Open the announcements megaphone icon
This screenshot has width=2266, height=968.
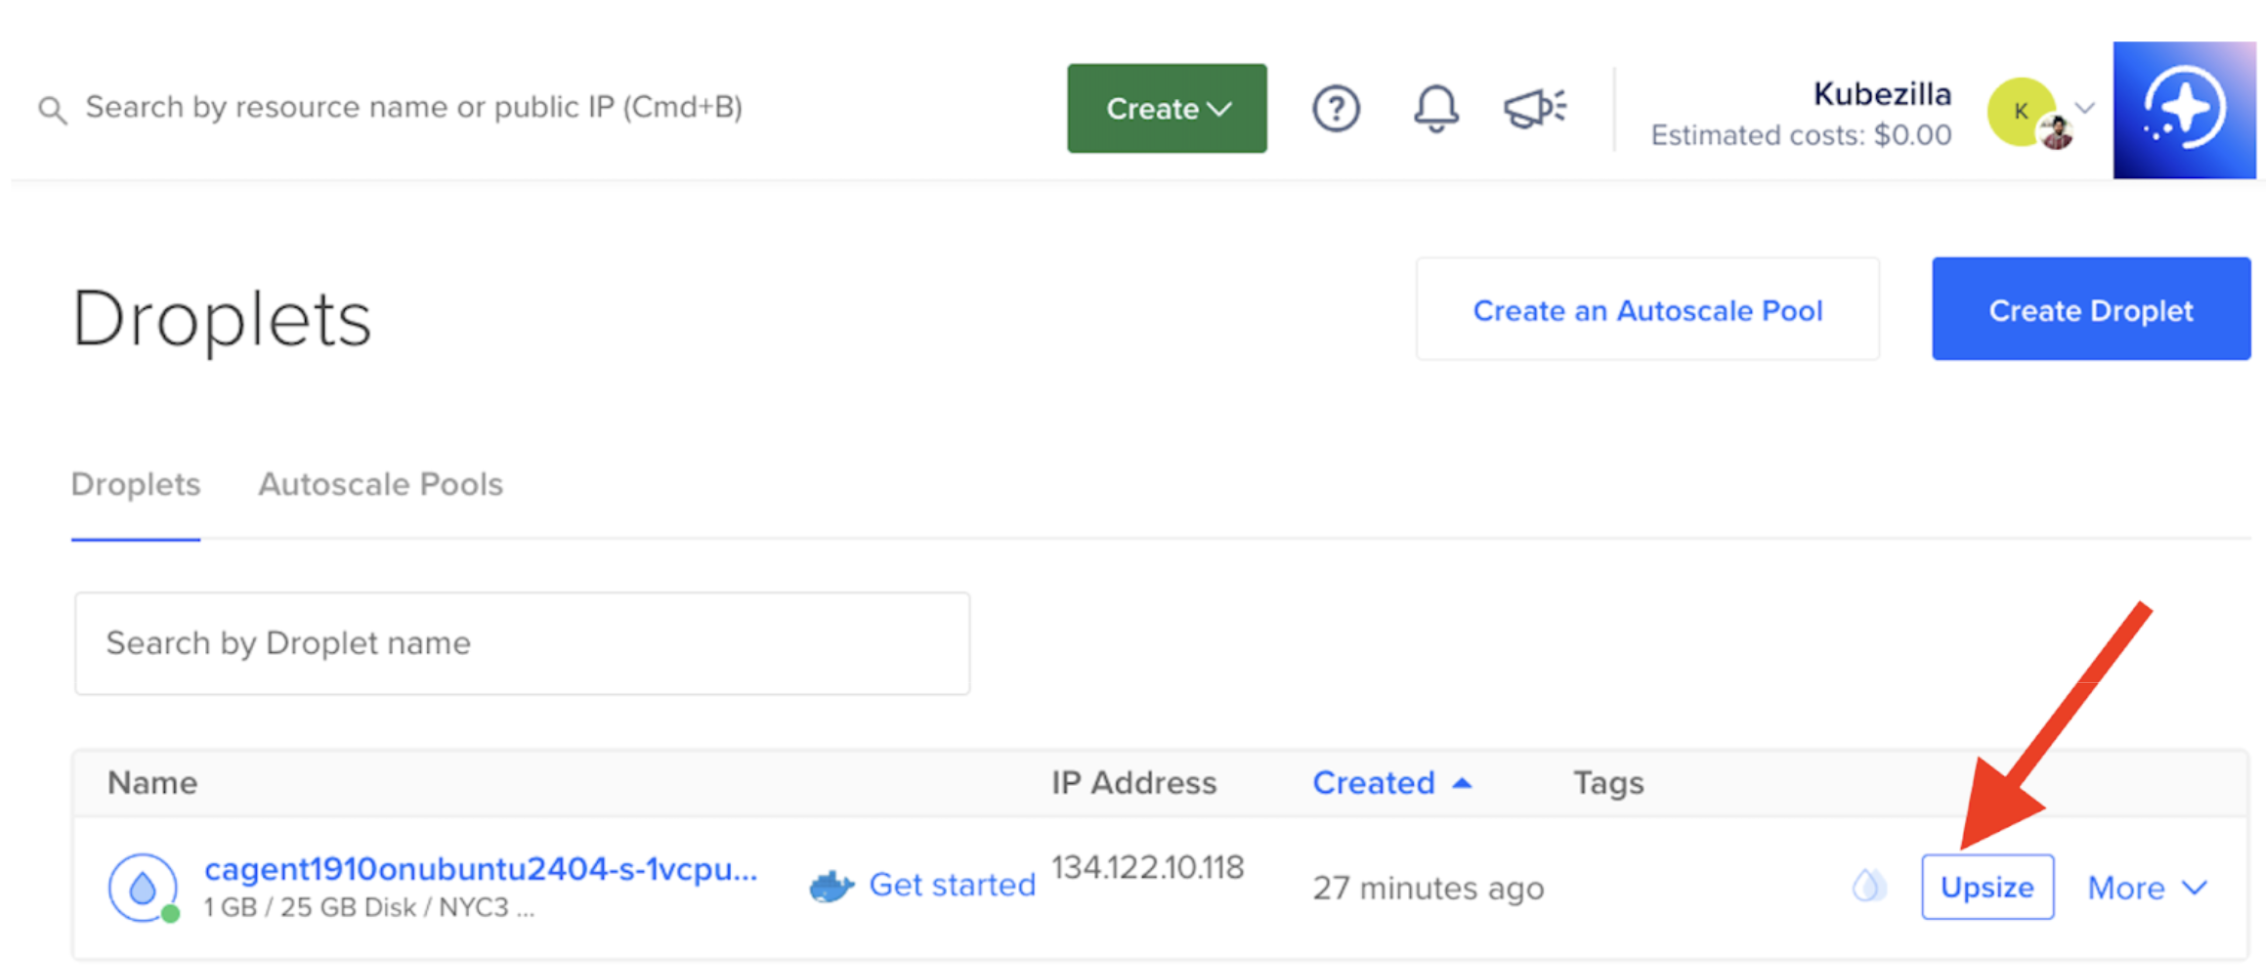pos(1532,108)
